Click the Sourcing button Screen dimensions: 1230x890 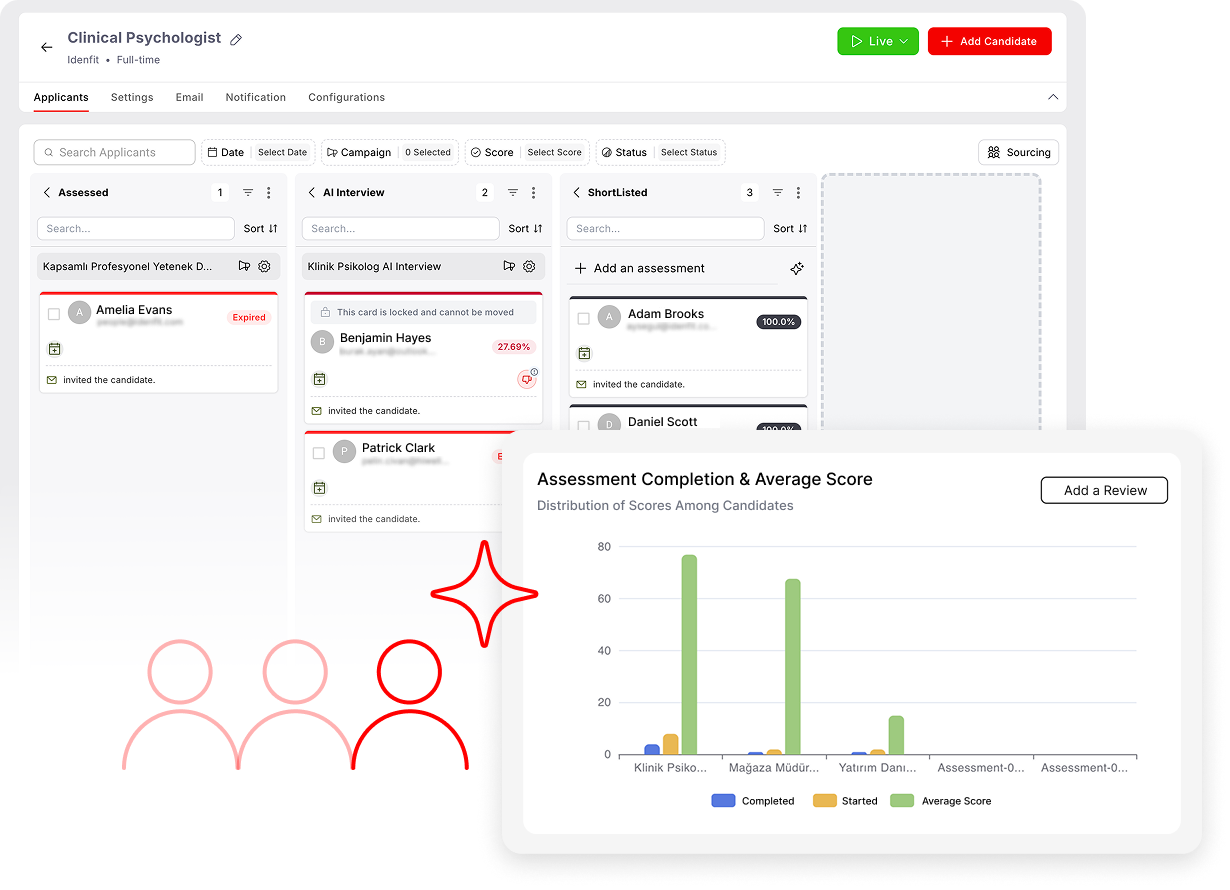[x=1018, y=152]
